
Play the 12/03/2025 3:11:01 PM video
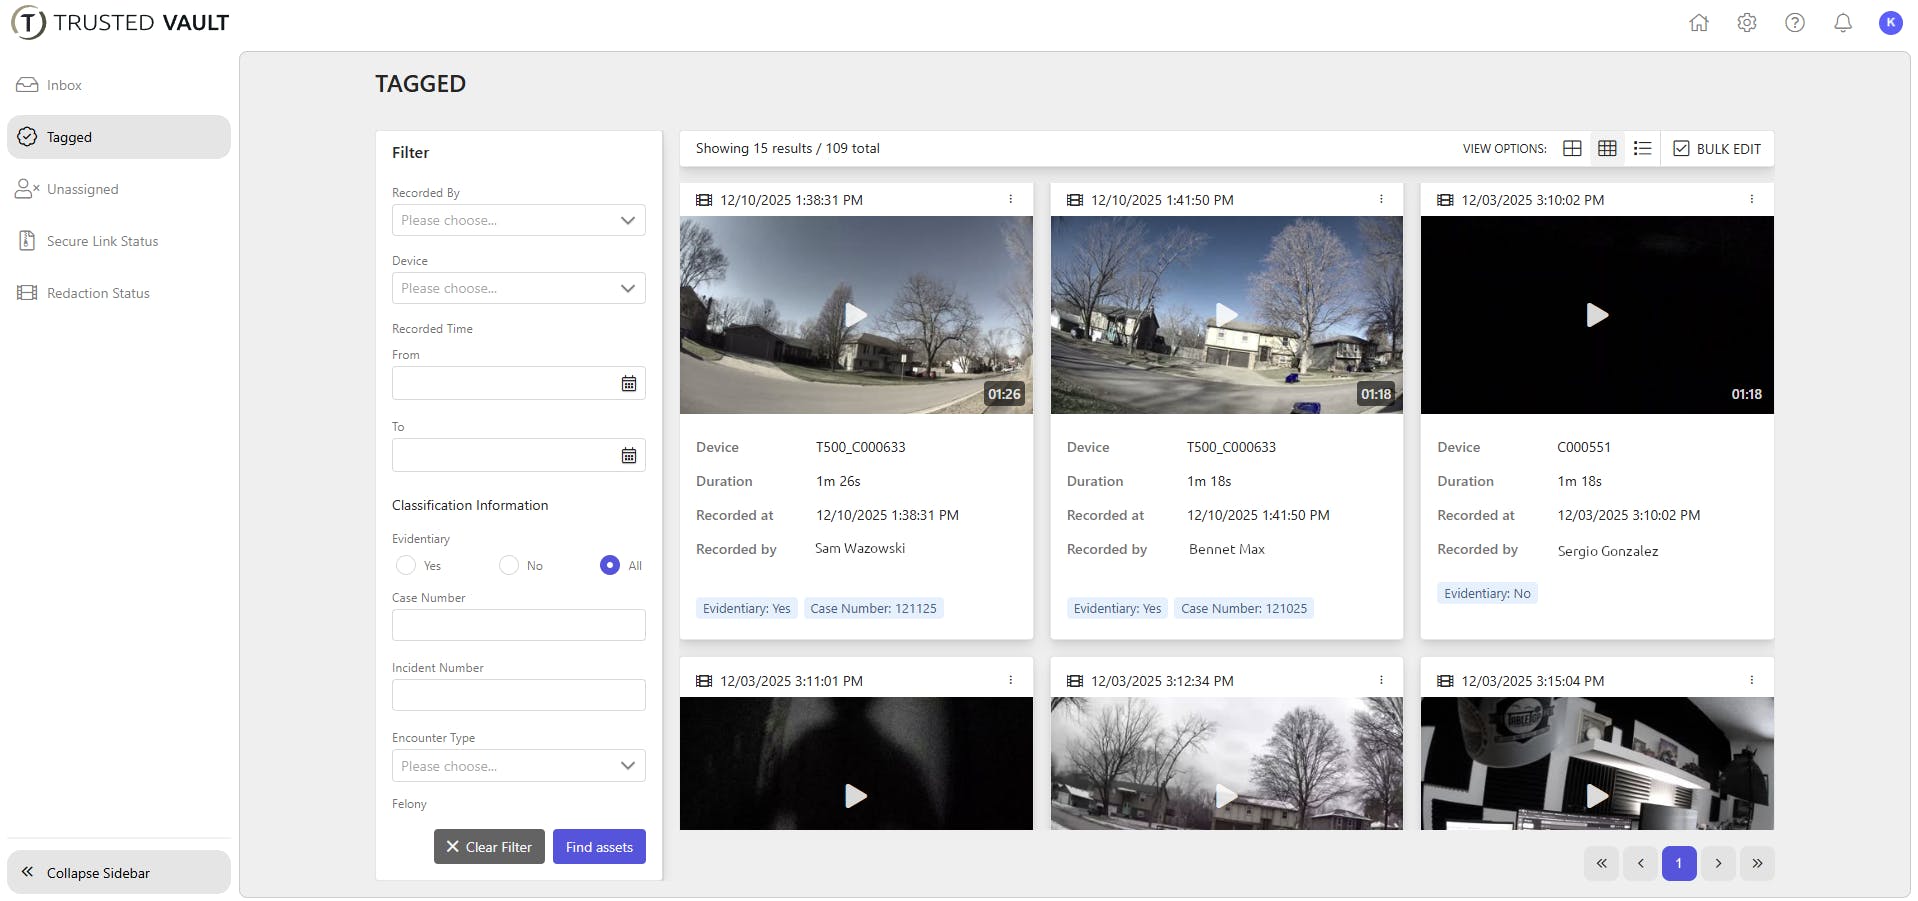(856, 796)
